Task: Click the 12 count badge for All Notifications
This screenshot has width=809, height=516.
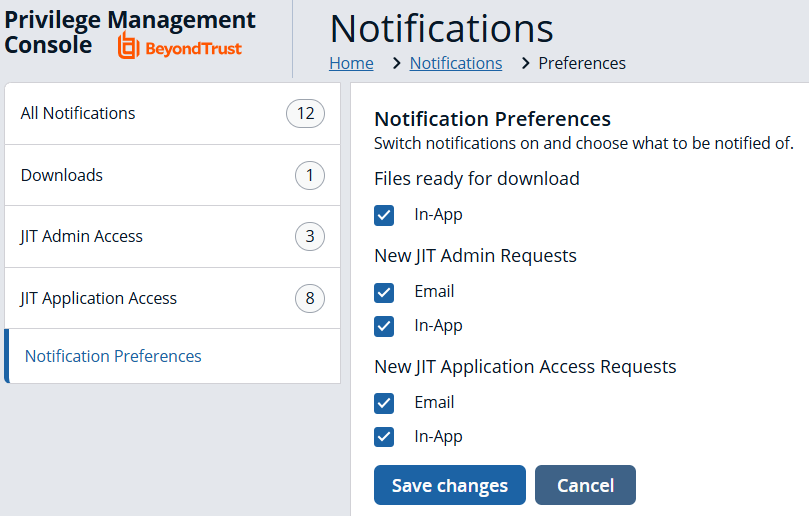Action: click(305, 114)
